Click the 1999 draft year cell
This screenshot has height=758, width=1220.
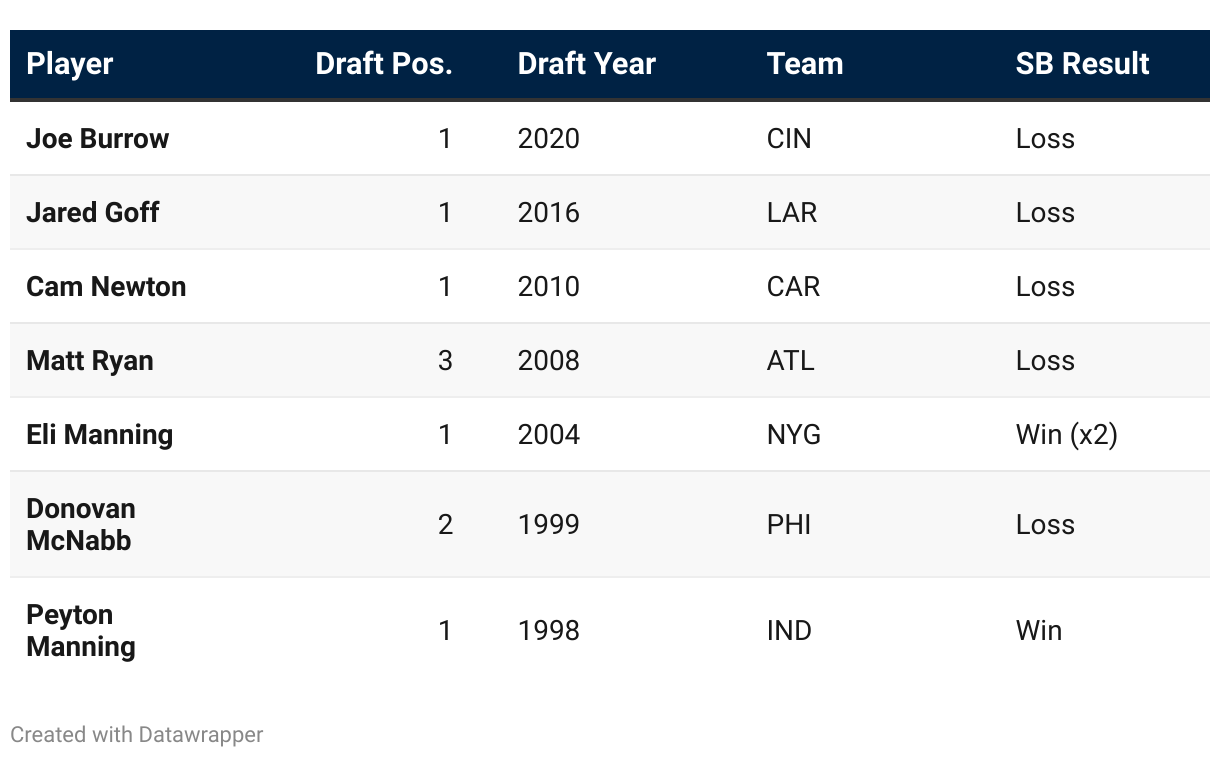[x=548, y=524]
